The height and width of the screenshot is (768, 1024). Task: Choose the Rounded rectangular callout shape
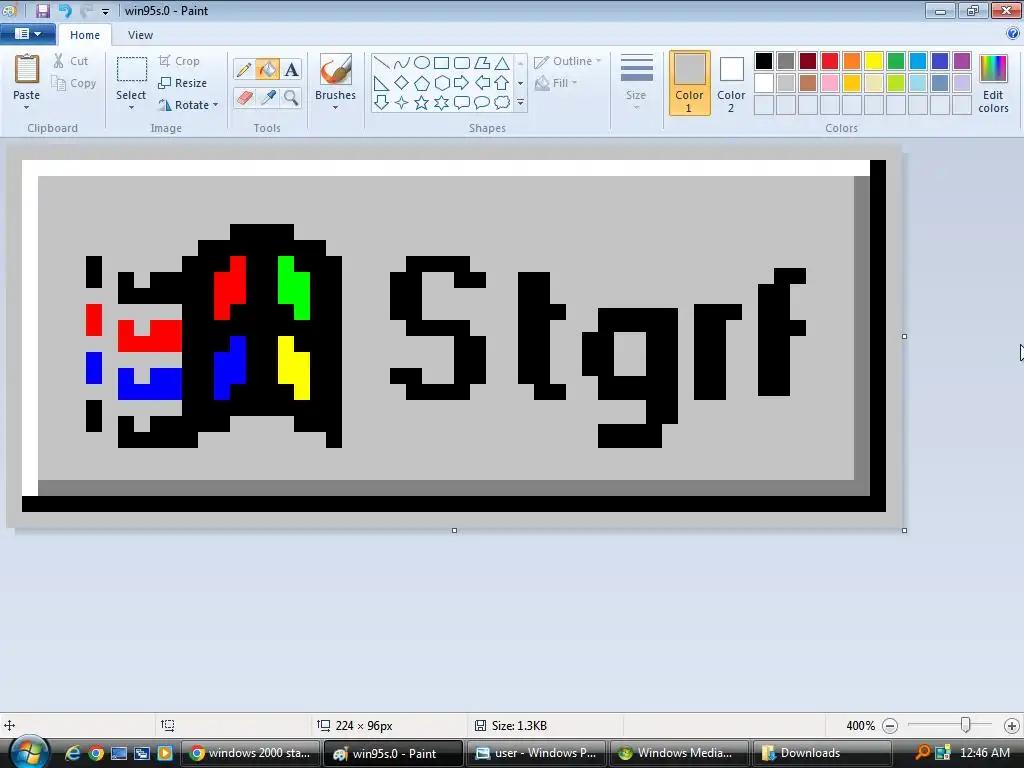tap(462, 103)
